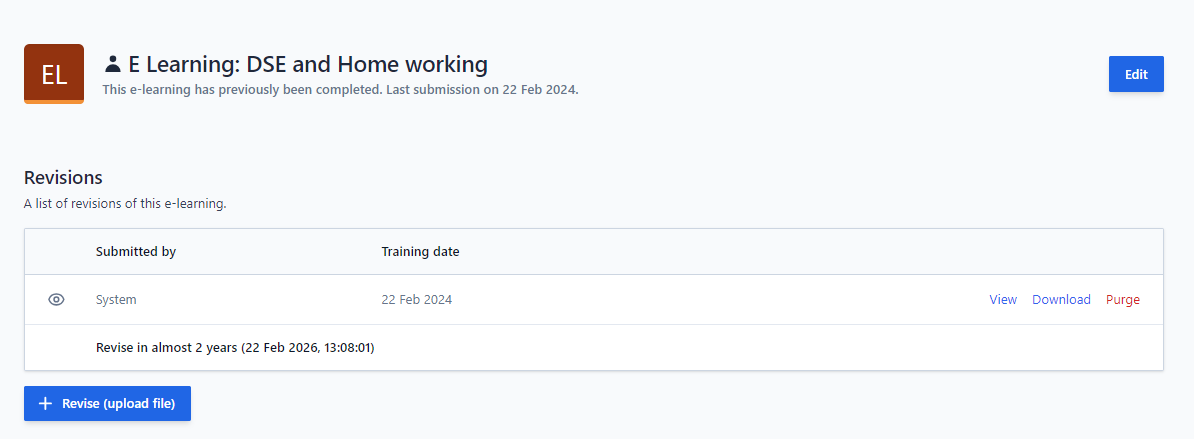Click the Training date column header
The height and width of the screenshot is (439, 1194).
click(420, 252)
